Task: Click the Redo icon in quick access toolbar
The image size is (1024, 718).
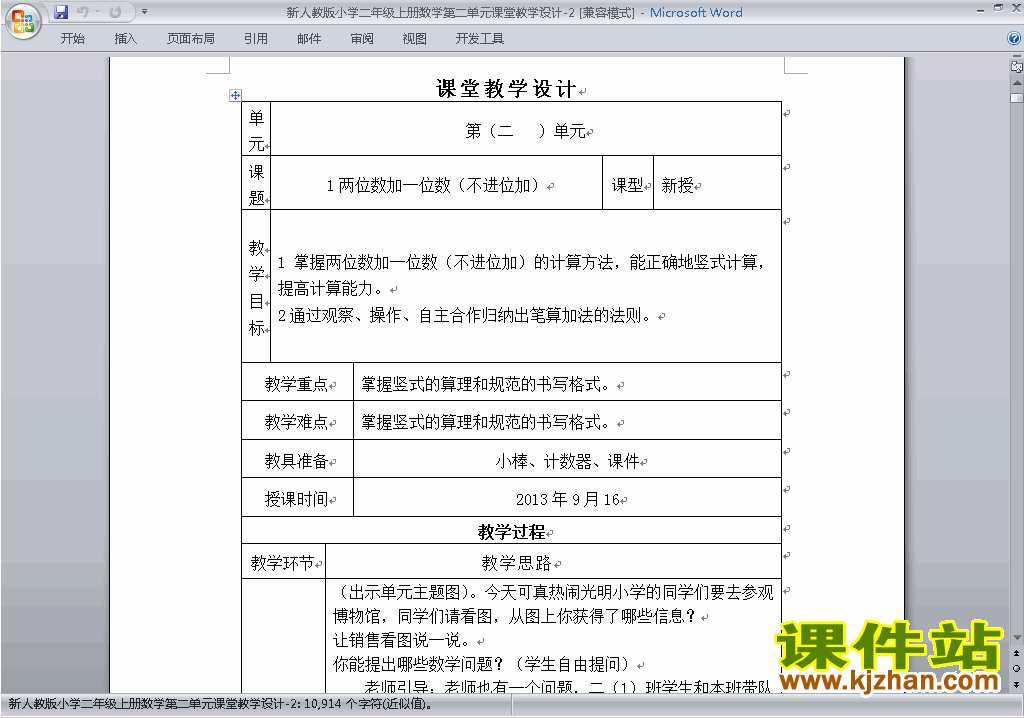Action: point(116,12)
